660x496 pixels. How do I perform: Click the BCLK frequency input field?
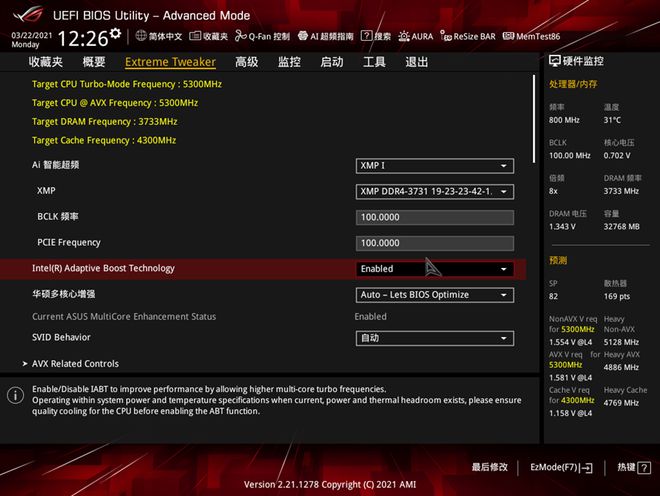434,217
